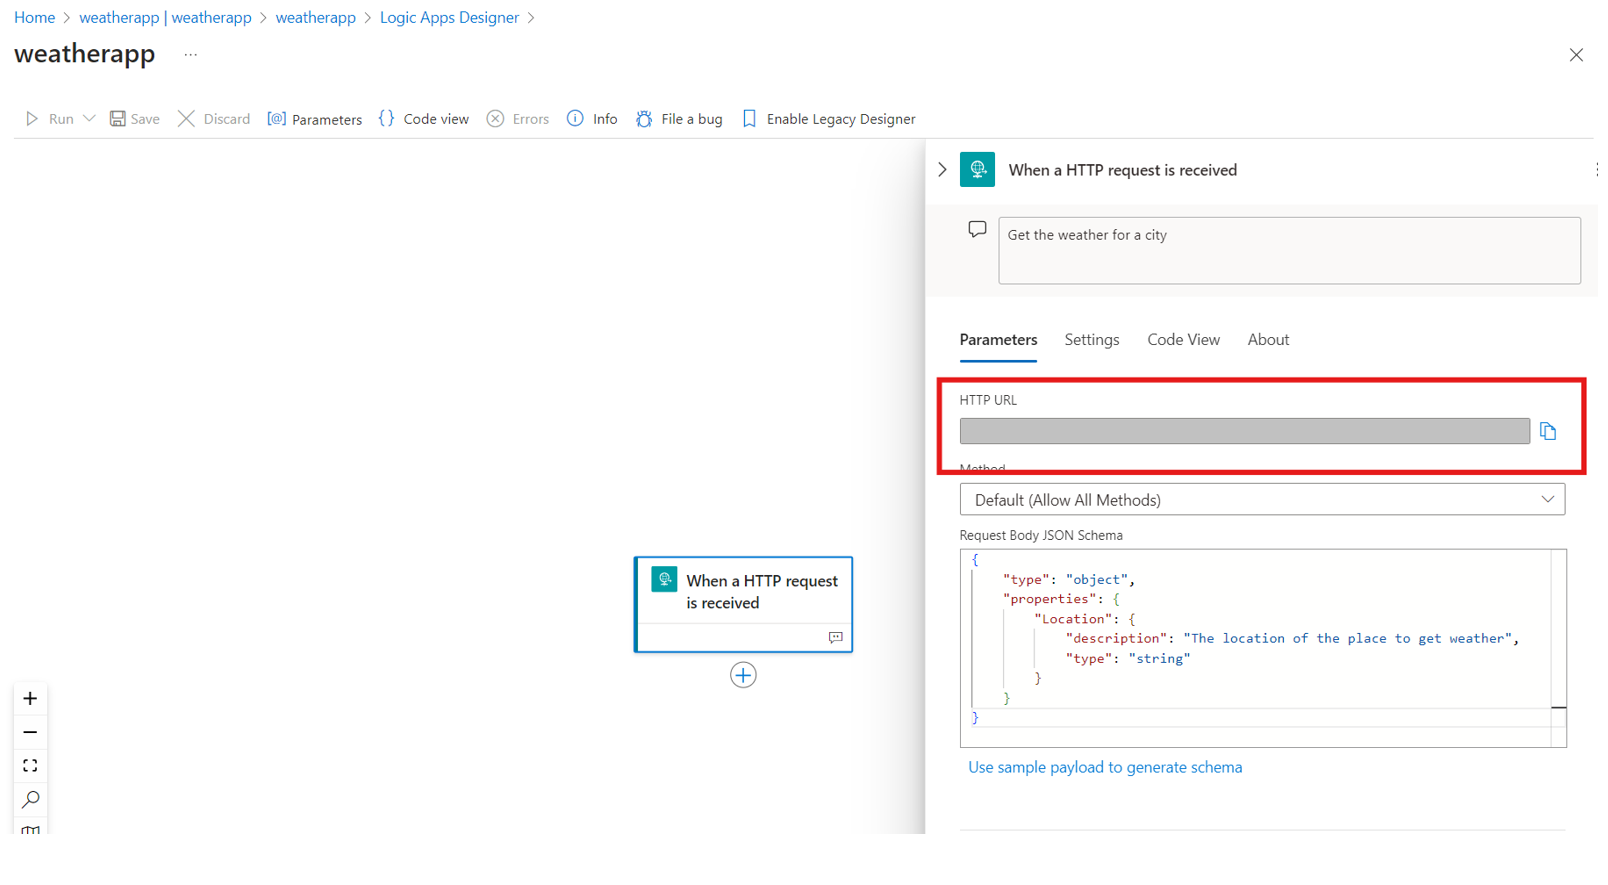Open weatherapp | weatherapp breadcrumb

tap(165, 17)
